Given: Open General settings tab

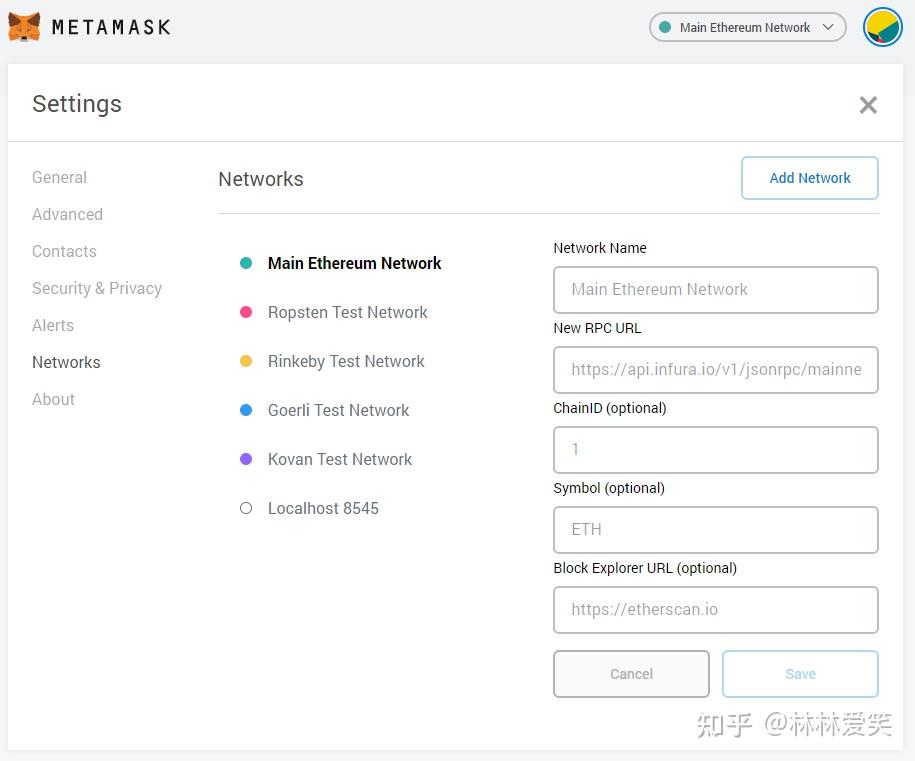Looking at the screenshot, I should (60, 177).
